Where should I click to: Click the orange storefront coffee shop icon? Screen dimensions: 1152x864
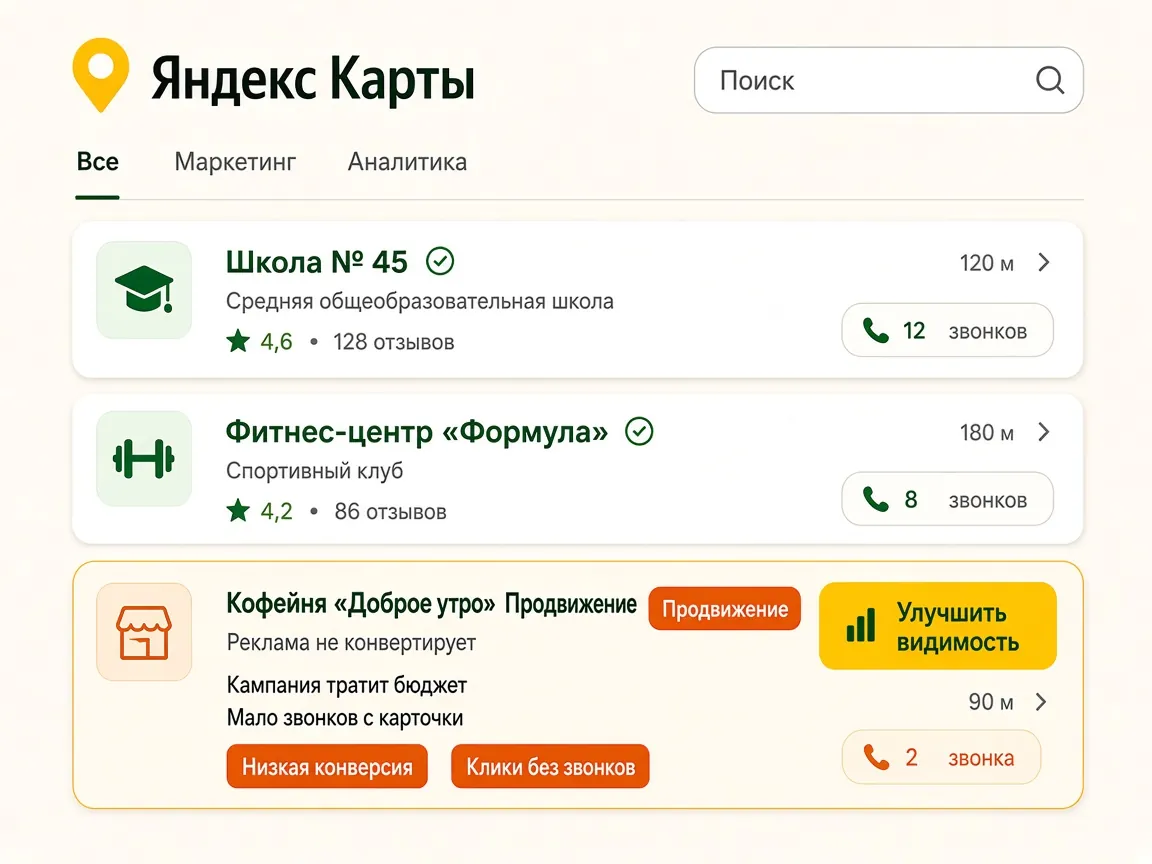point(144,632)
